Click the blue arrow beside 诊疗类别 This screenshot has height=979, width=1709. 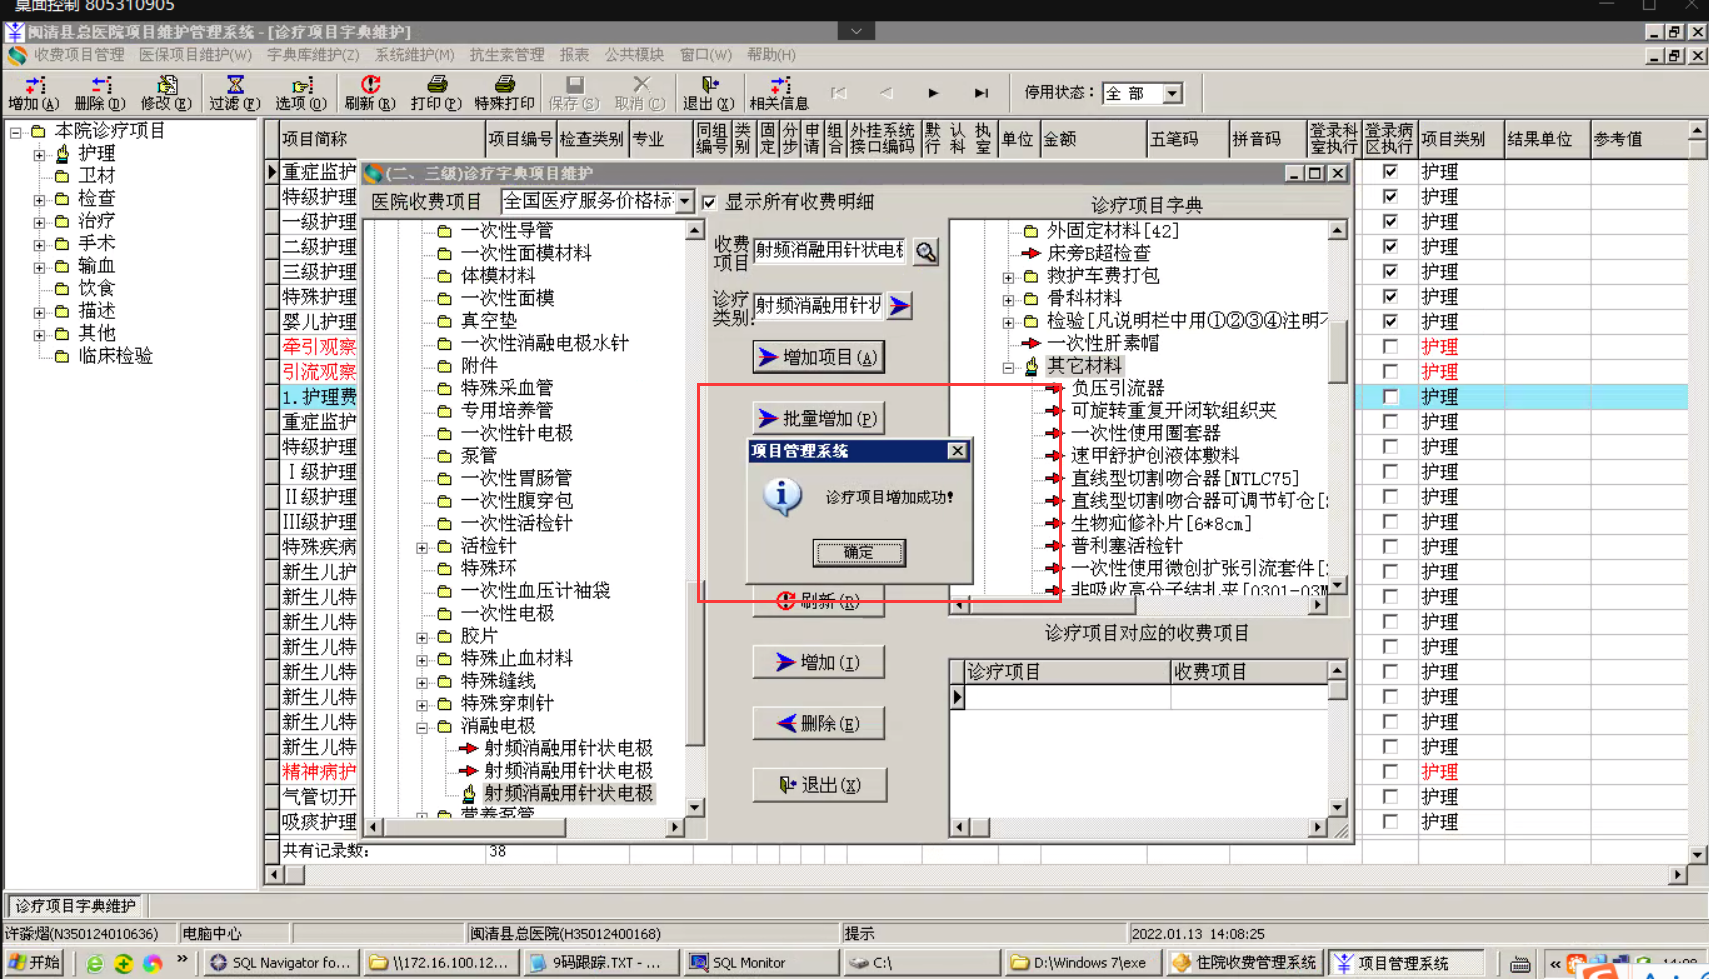899,306
